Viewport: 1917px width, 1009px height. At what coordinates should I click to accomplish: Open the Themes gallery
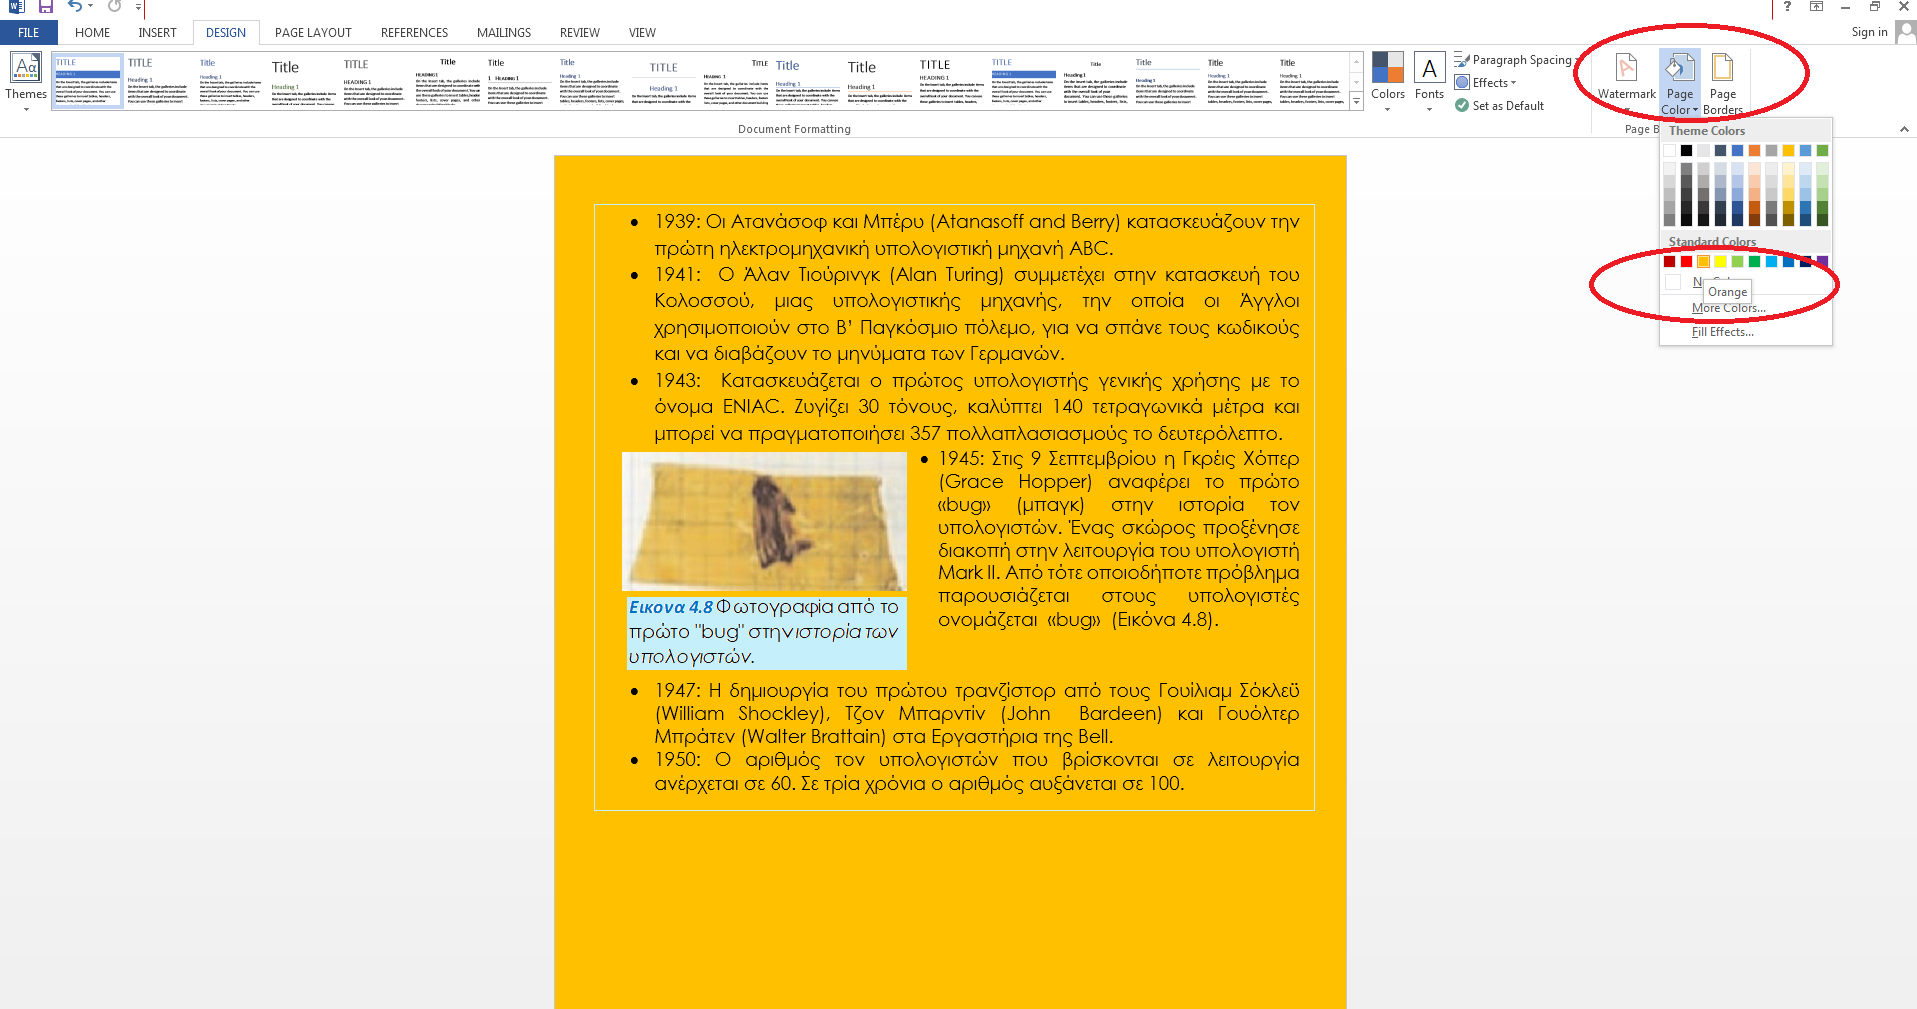[26, 80]
